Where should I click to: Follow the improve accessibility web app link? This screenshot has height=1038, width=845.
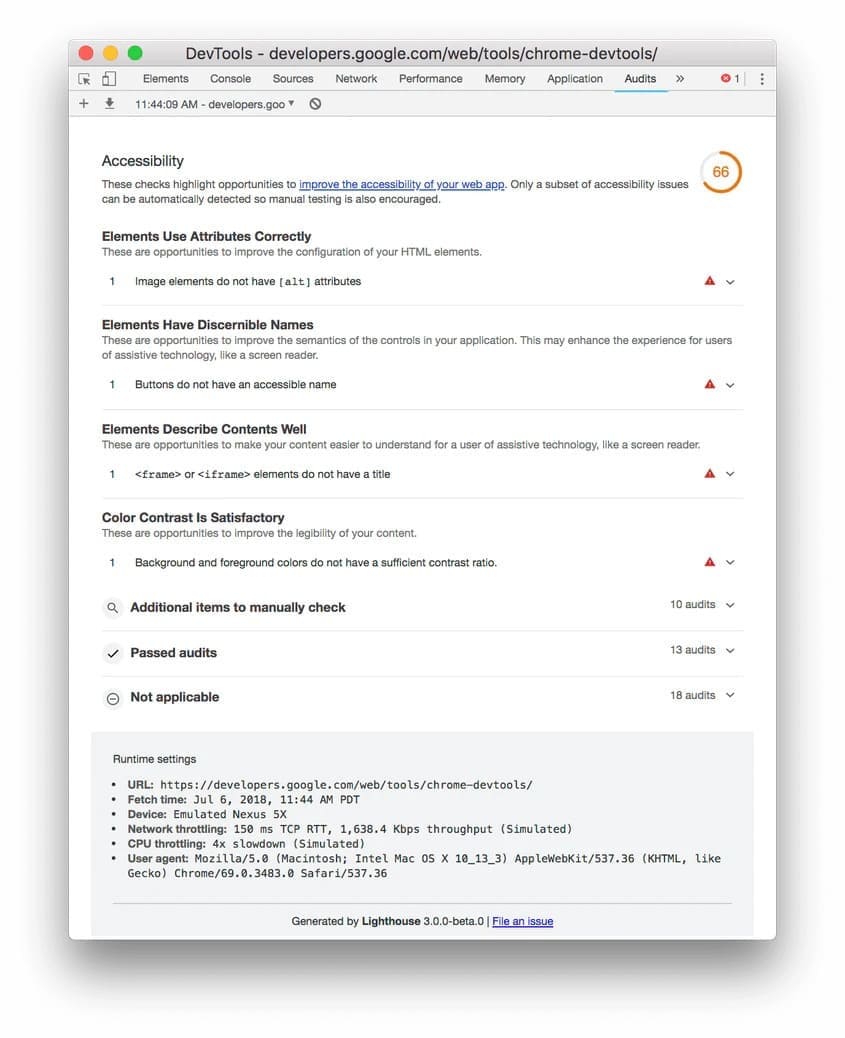tap(402, 185)
